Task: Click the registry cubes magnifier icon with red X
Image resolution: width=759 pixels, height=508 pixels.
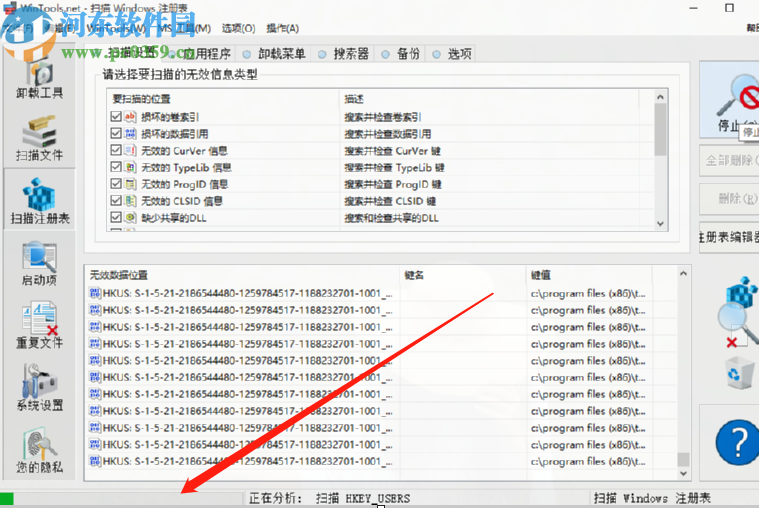Action: pyautogui.click(x=739, y=312)
